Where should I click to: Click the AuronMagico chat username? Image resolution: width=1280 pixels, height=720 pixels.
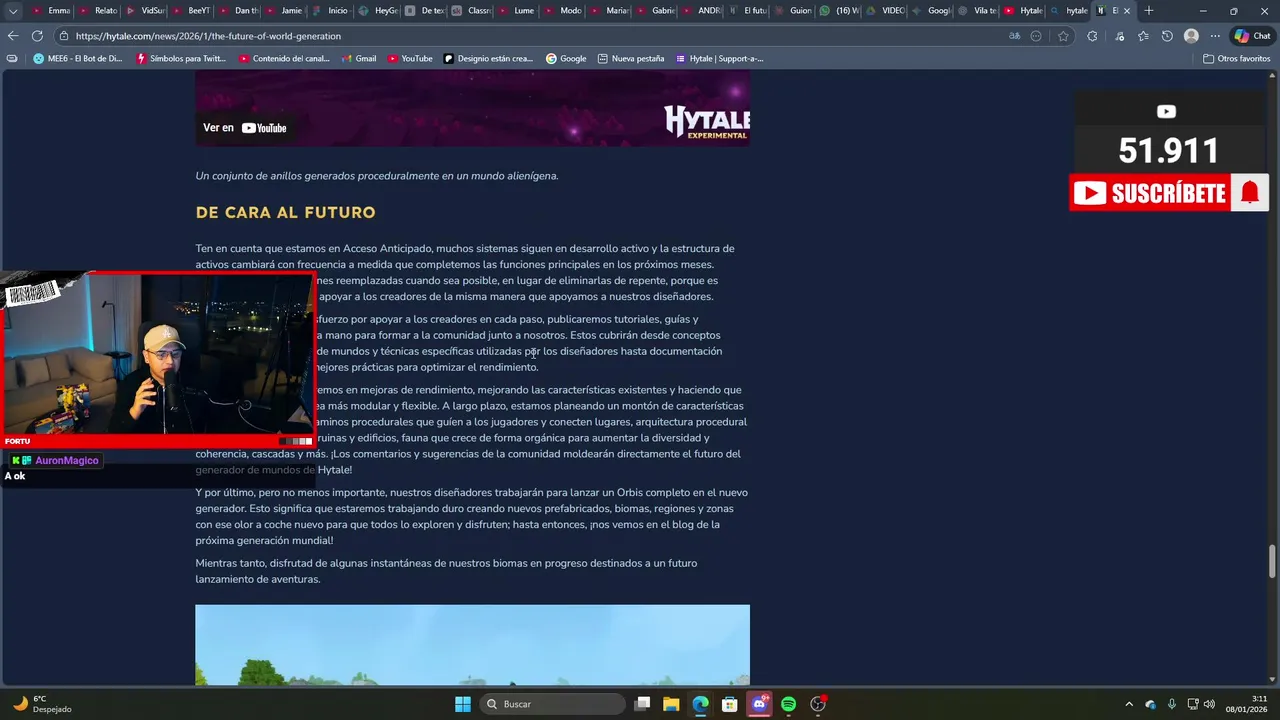click(x=67, y=460)
